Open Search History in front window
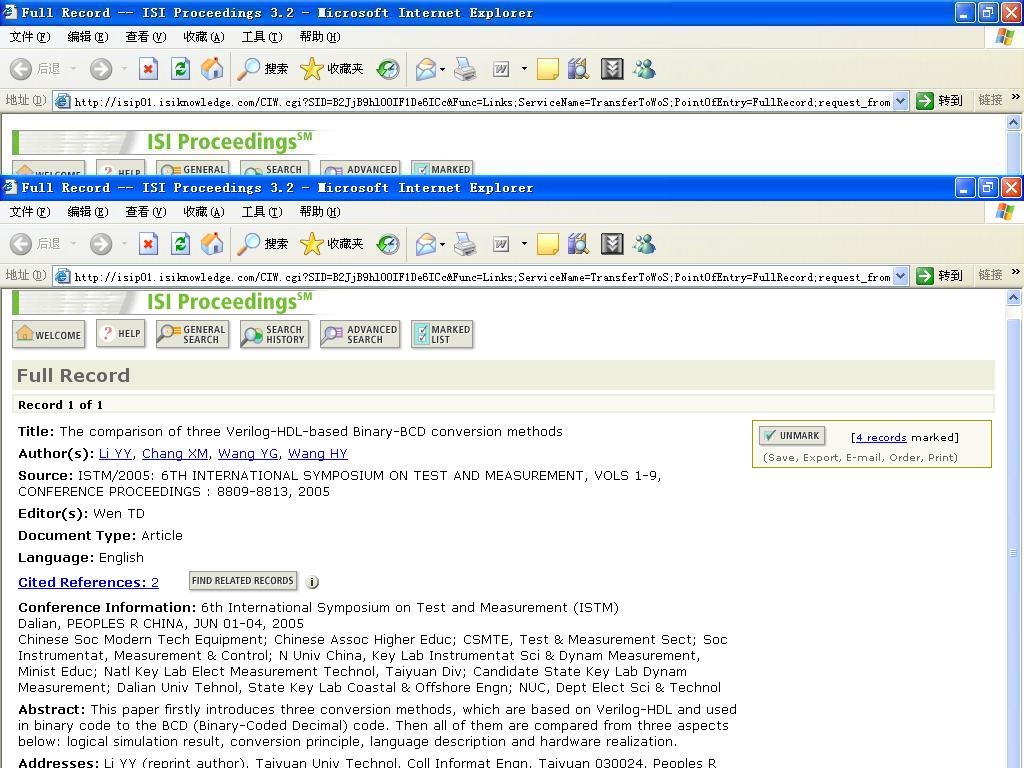 [273, 334]
